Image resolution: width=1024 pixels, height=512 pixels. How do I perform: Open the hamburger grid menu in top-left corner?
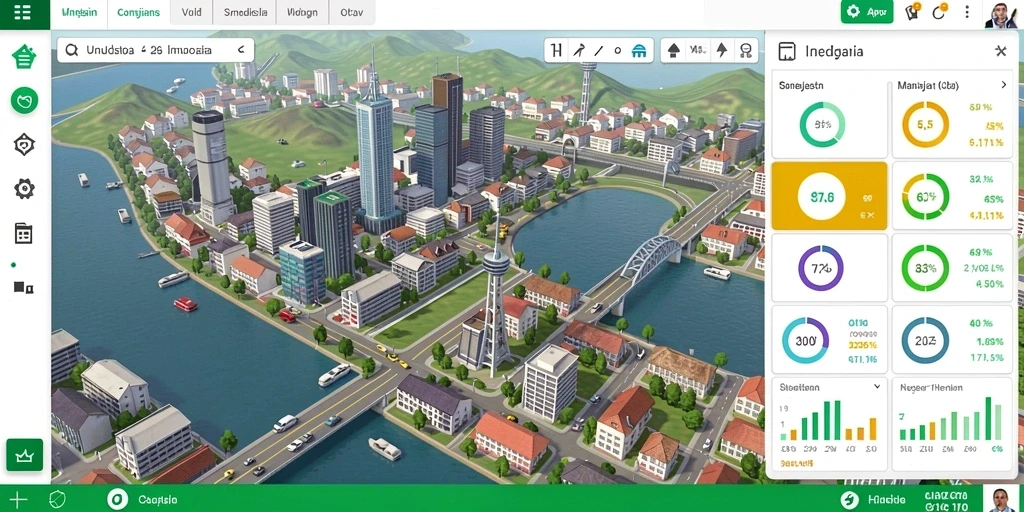point(22,12)
